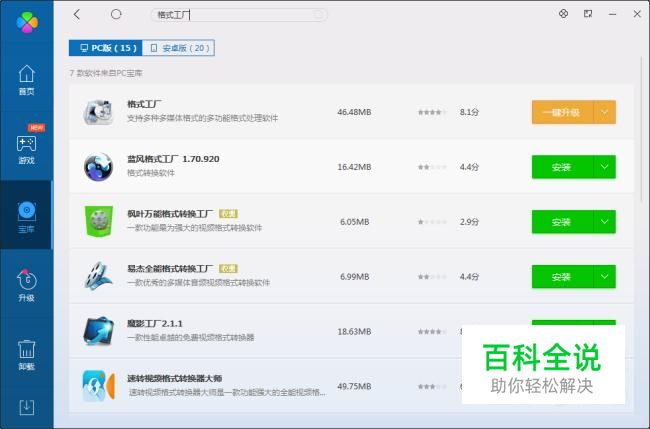
Task: Click the 蓝风格式工厂 app icon
Action: pyautogui.click(x=98, y=167)
